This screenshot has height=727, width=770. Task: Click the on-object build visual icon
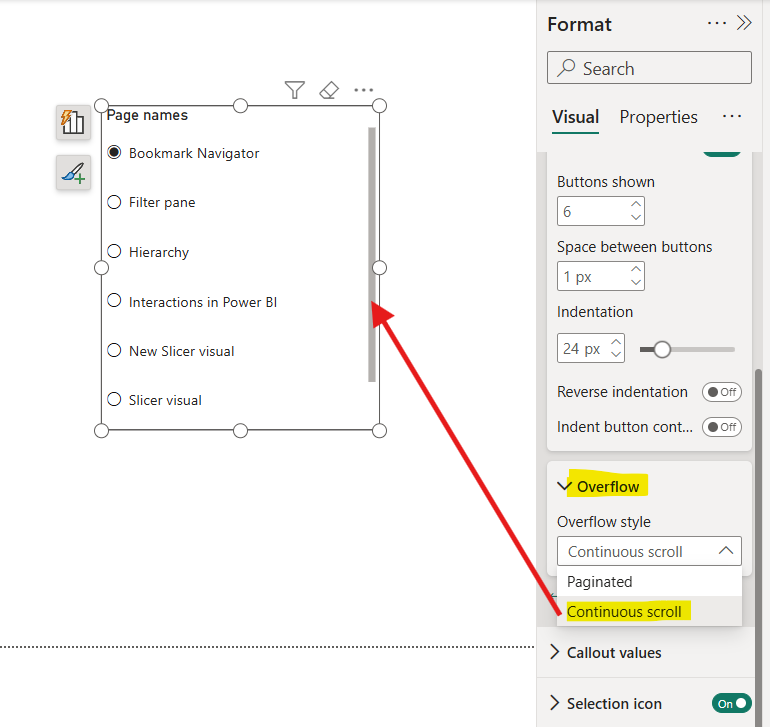click(73, 122)
